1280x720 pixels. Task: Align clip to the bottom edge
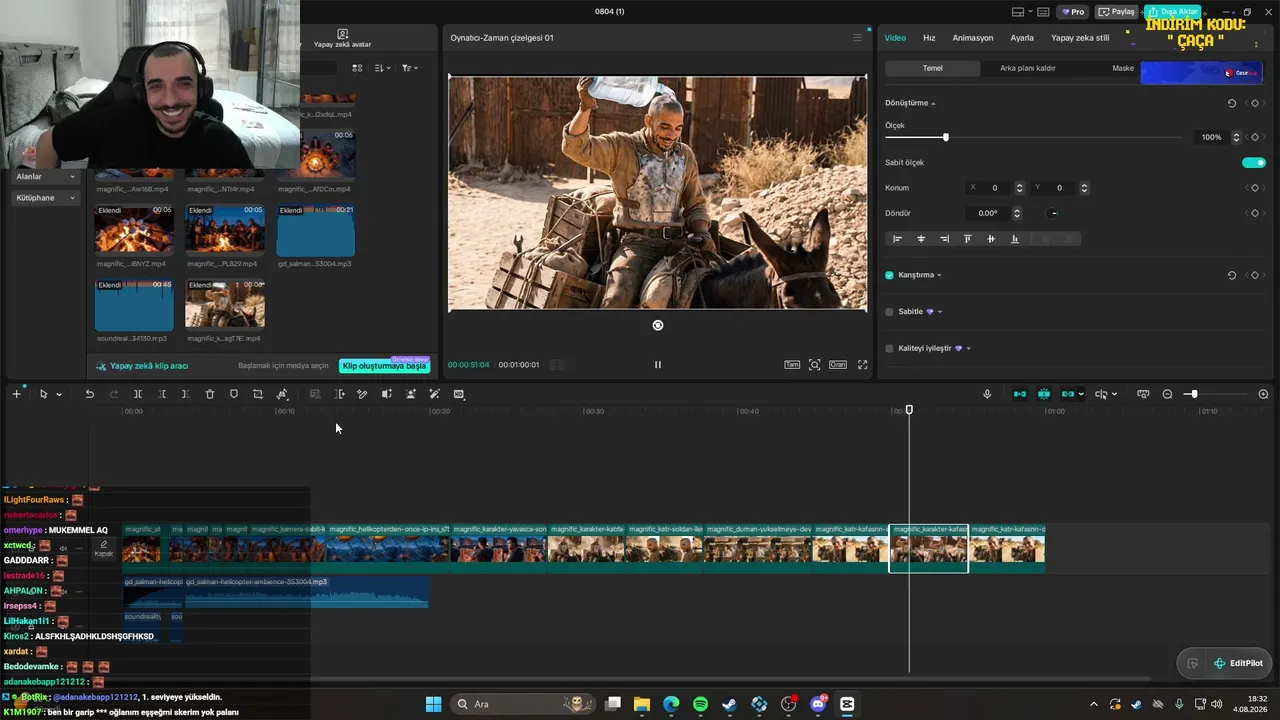(x=1015, y=239)
